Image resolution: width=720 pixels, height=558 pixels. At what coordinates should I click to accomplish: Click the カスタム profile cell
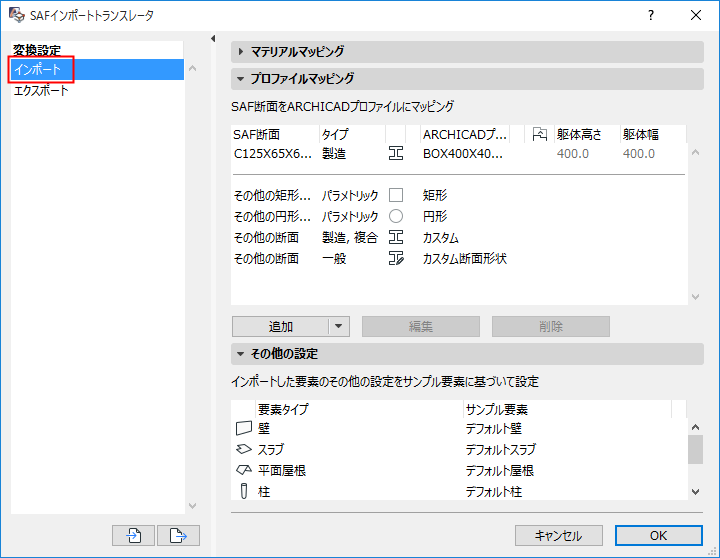click(441, 237)
